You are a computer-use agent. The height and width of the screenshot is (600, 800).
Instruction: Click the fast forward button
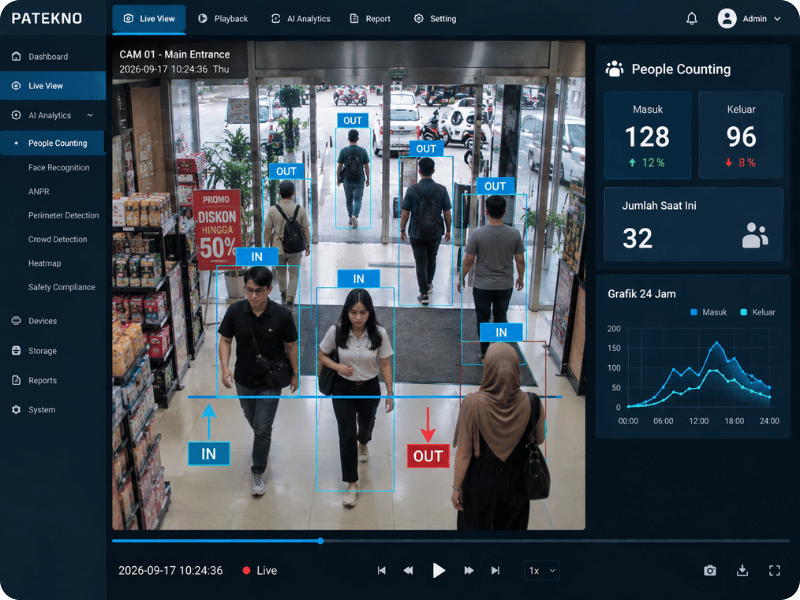[469, 570]
